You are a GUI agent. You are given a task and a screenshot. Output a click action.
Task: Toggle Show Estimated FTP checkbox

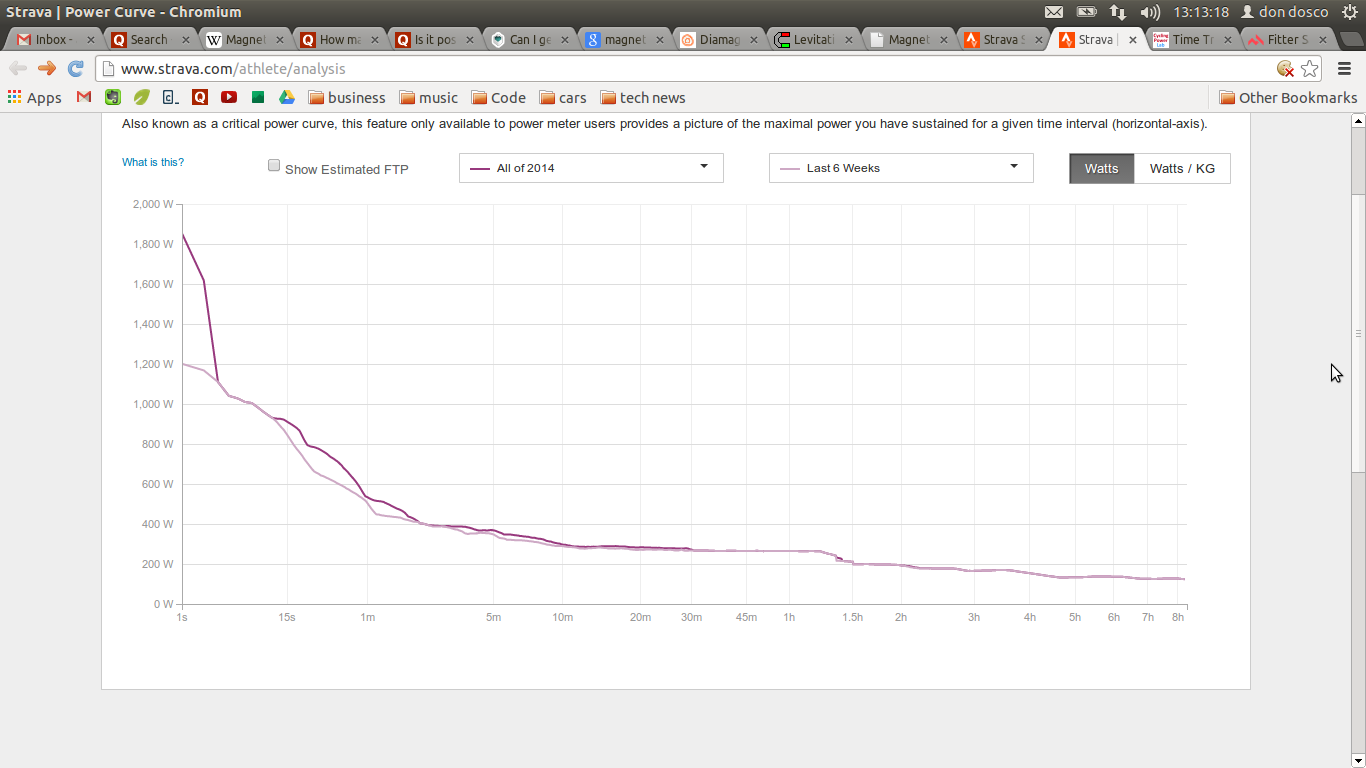click(x=274, y=166)
